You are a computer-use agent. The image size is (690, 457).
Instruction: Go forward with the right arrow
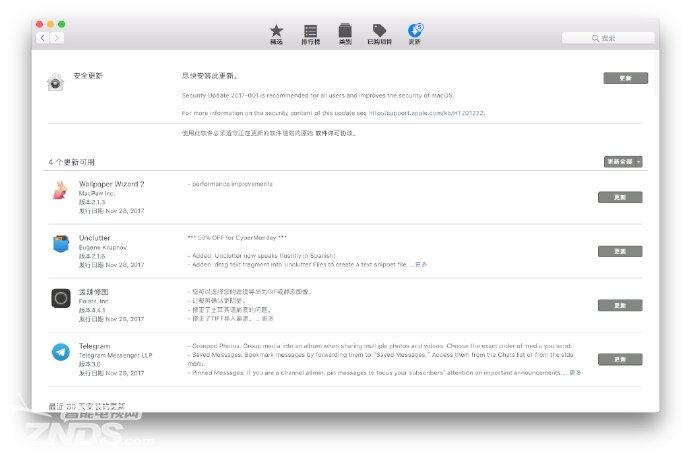point(57,38)
